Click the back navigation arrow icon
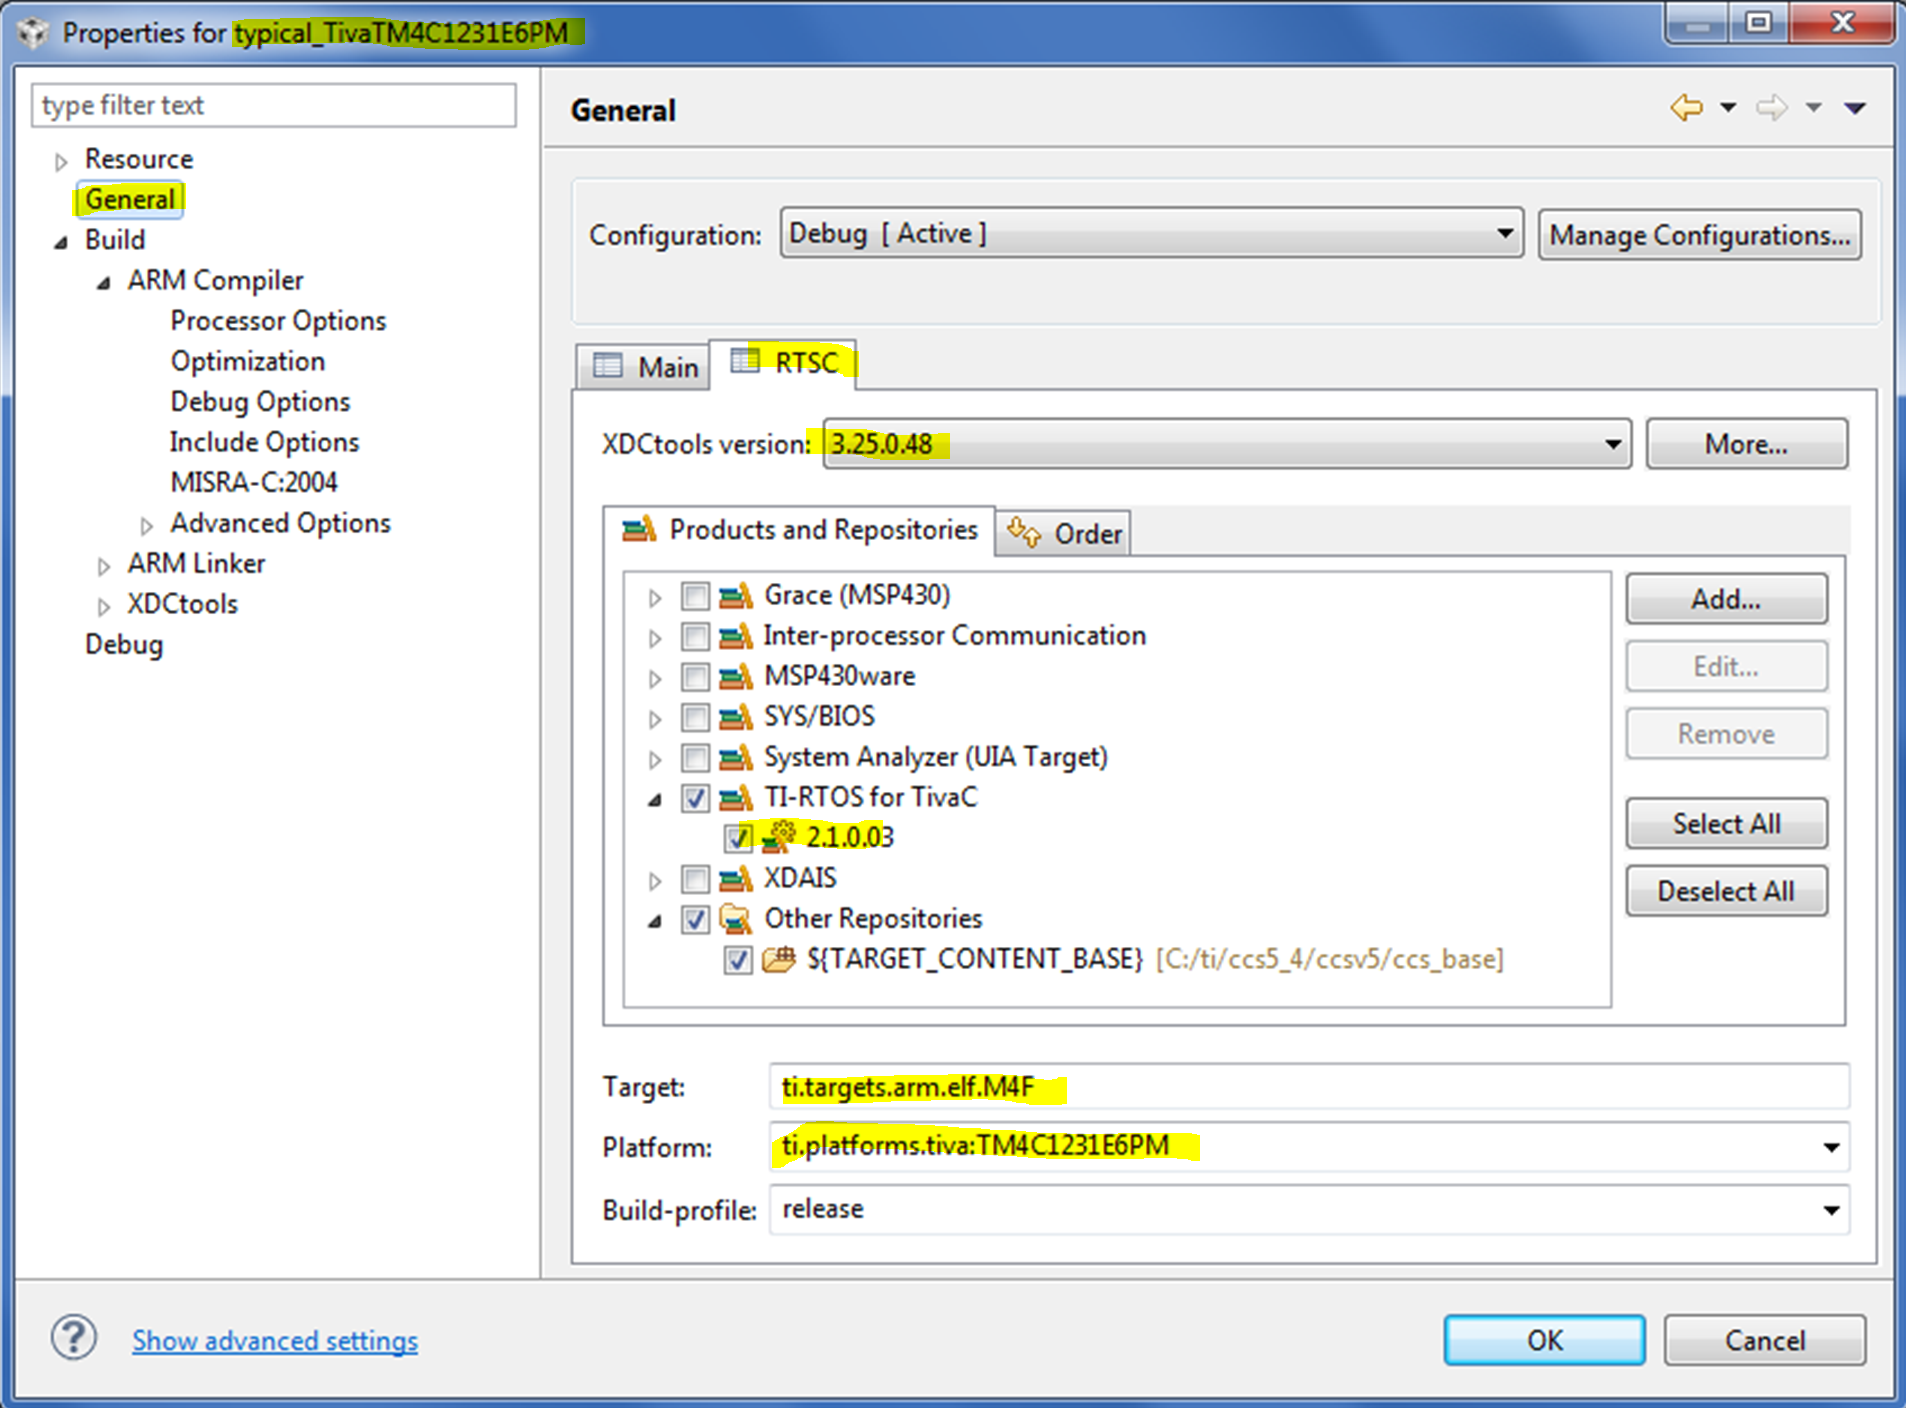This screenshot has width=1906, height=1408. 1686,107
